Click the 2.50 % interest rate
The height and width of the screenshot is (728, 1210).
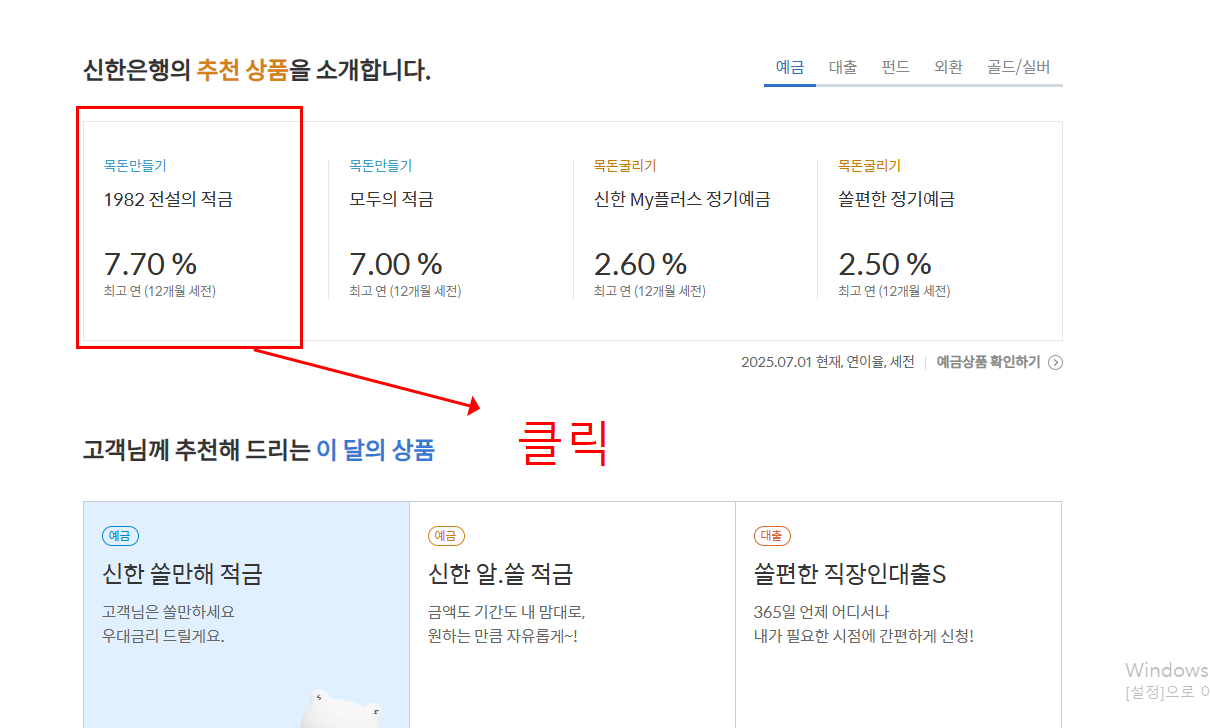tap(885, 264)
